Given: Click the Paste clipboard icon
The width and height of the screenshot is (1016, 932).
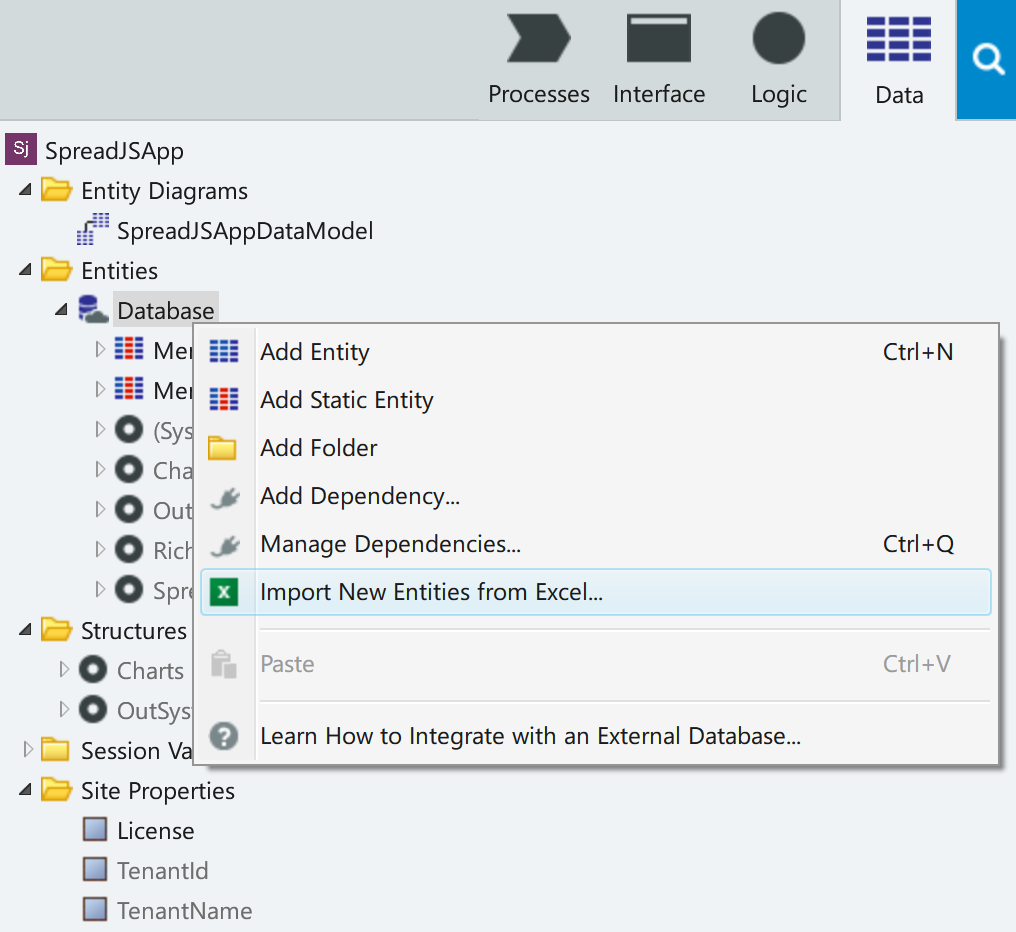Looking at the screenshot, I should [x=224, y=664].
